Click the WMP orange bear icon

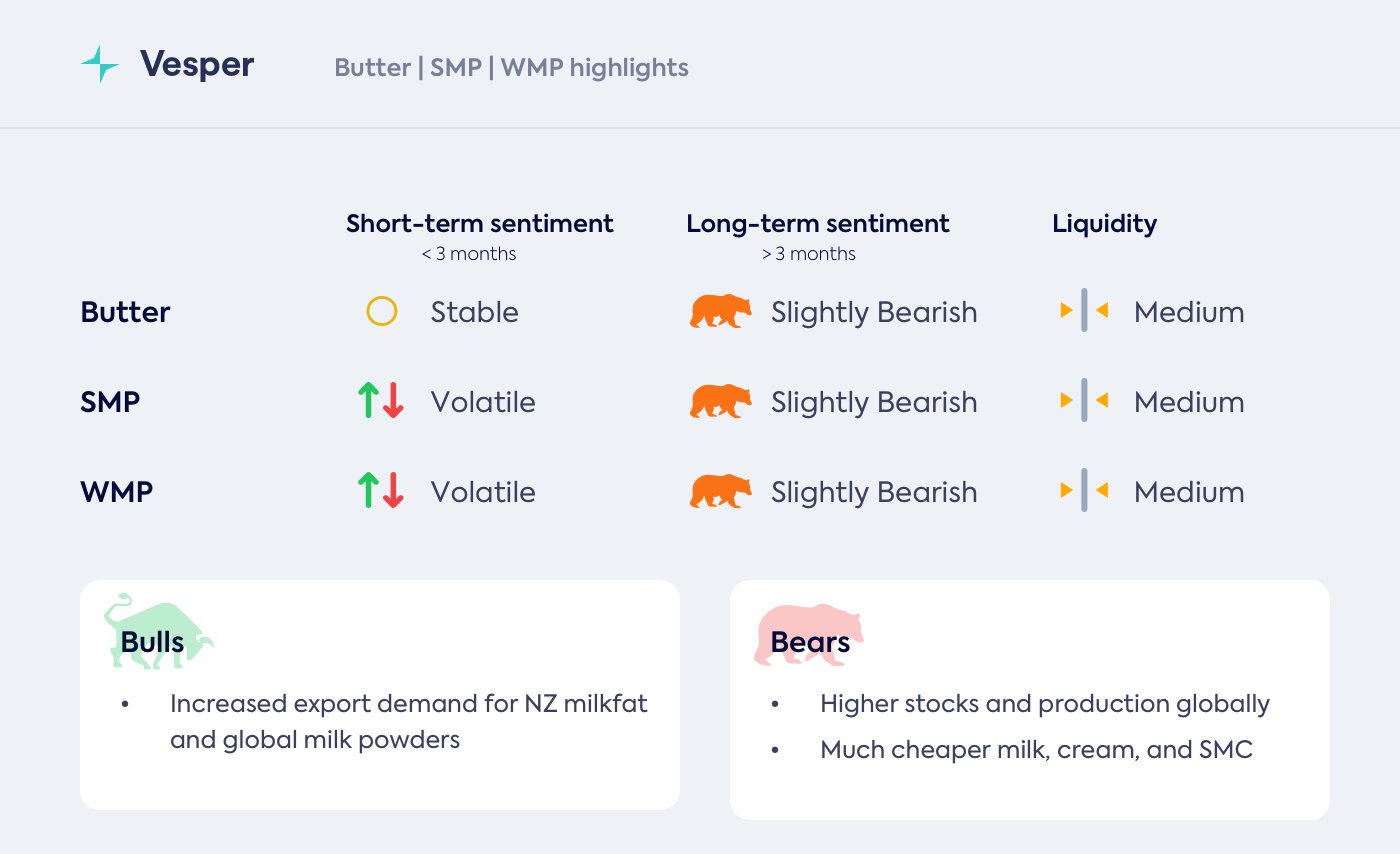coord(720,492)
